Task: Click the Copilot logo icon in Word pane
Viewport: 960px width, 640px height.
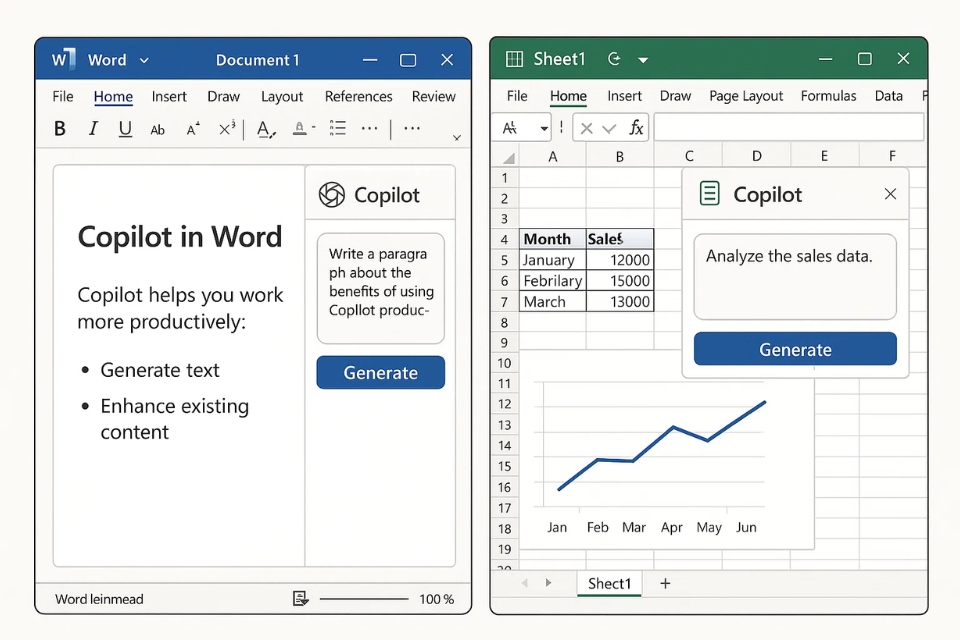Action: [332, 195]
